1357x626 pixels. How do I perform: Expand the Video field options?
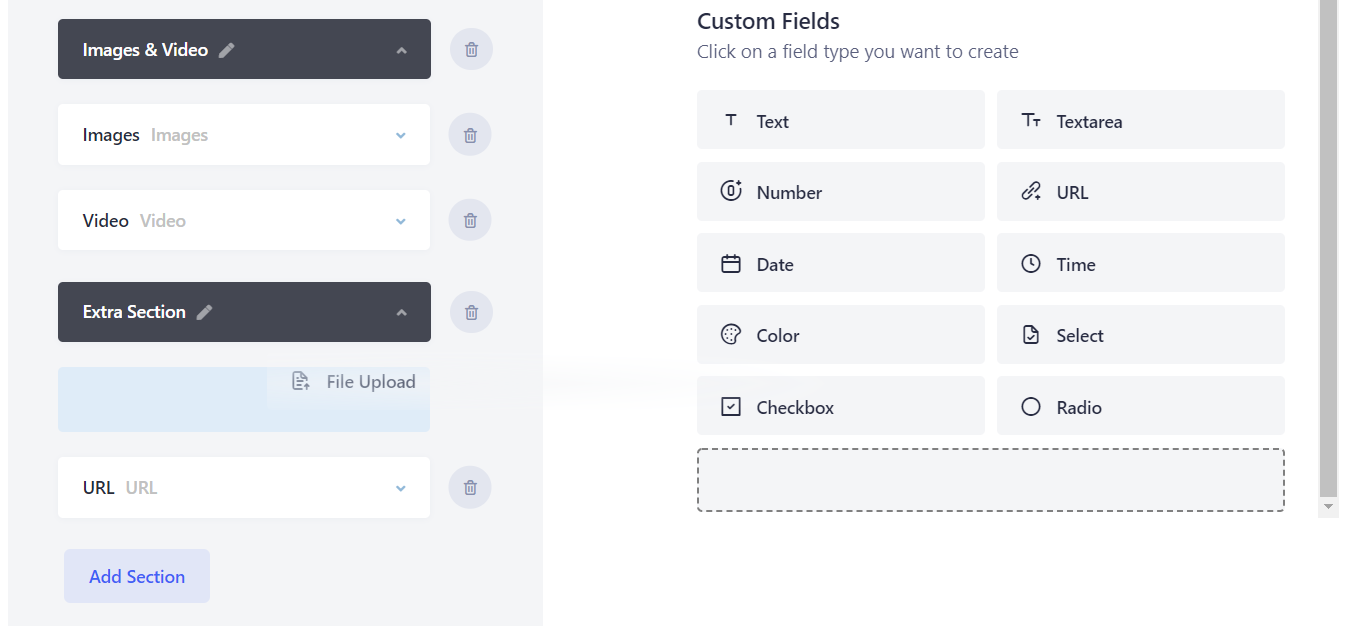pos(400,219)
